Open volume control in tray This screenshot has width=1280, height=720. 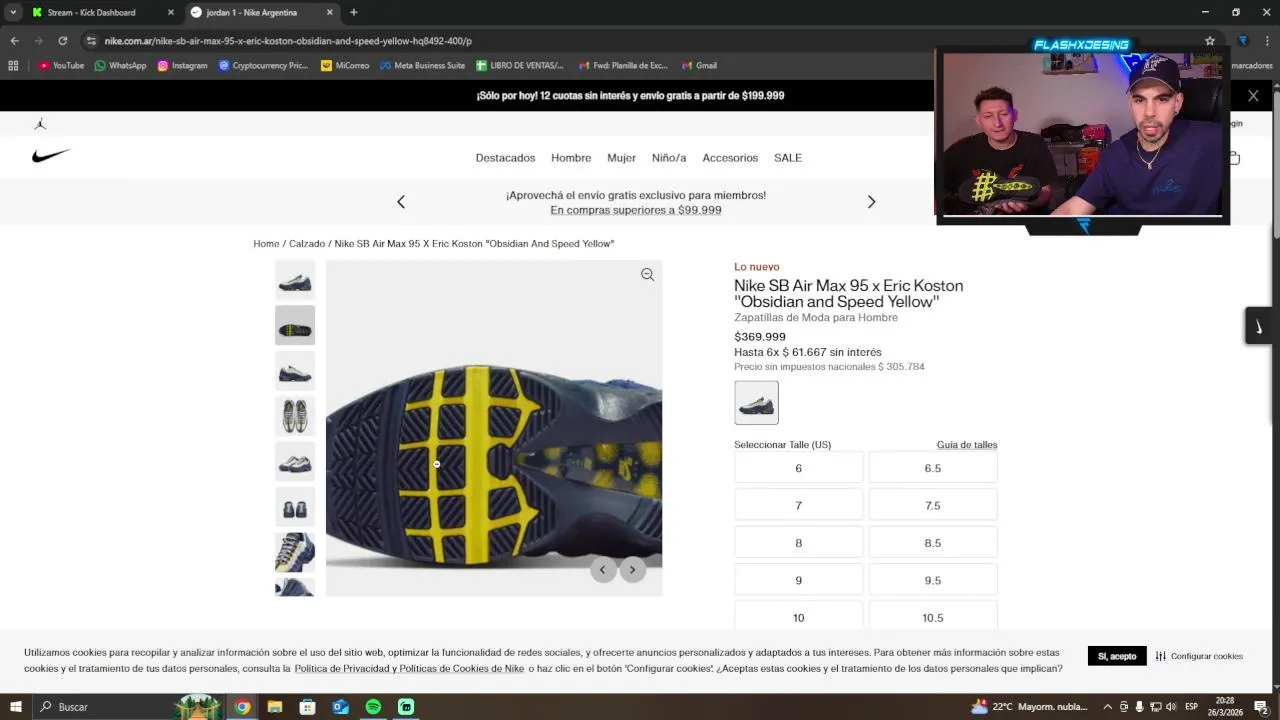pos(1170,707)
